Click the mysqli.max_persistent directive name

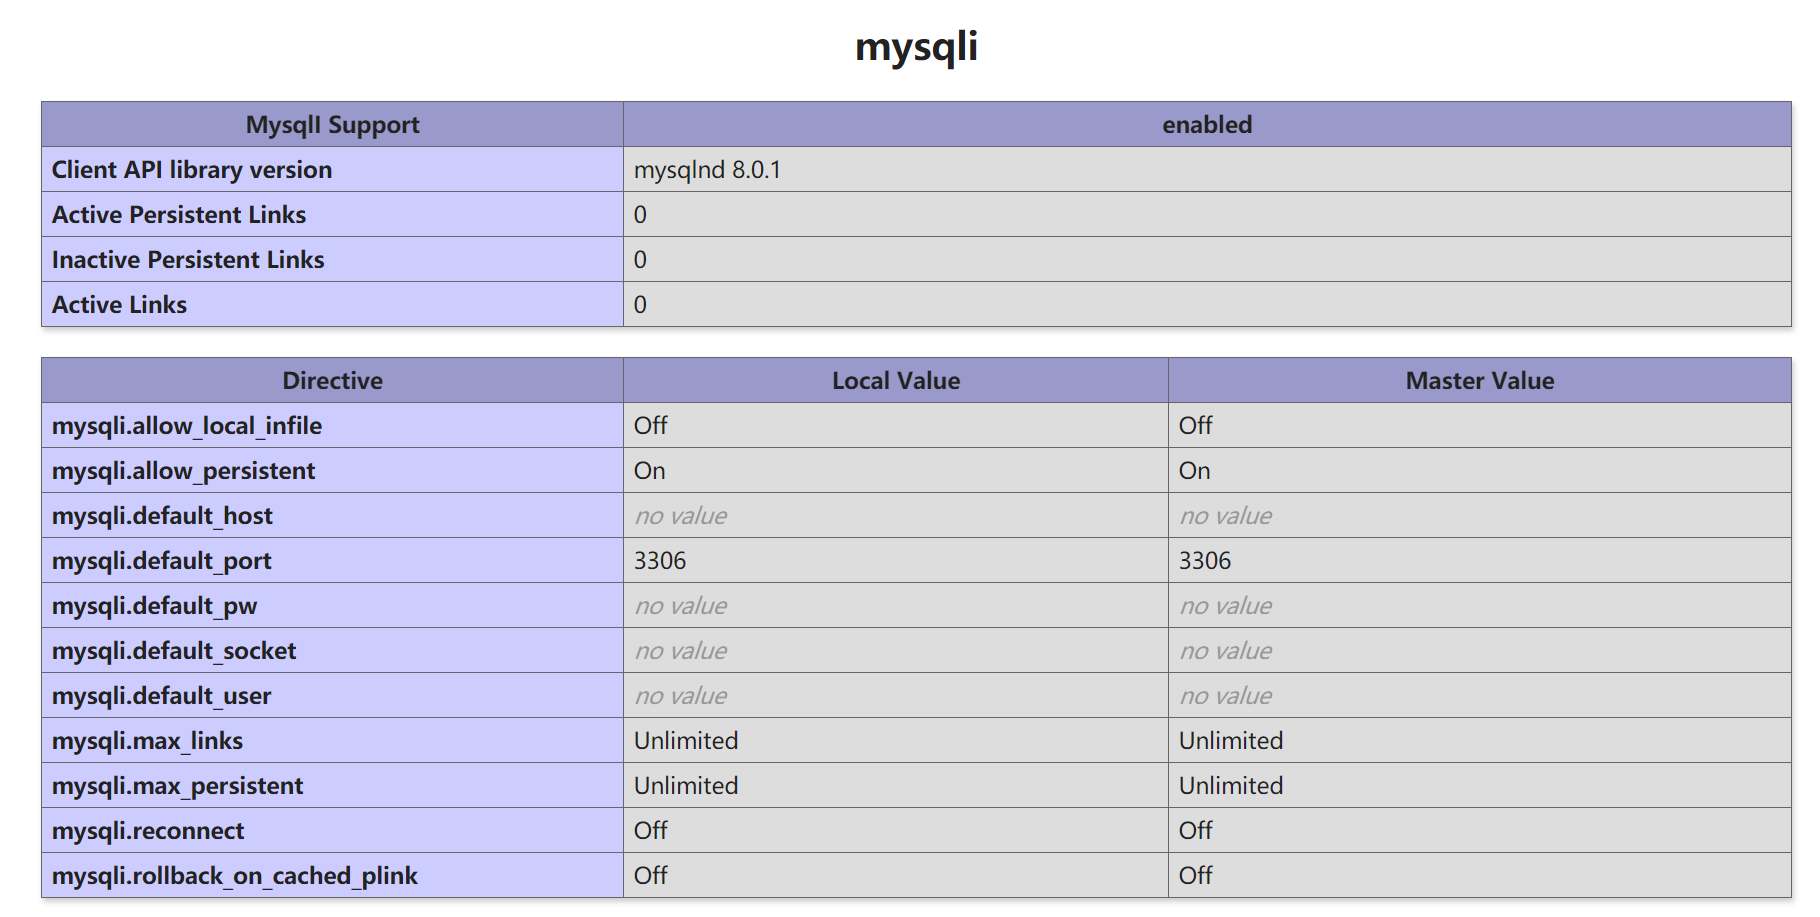click(177, 786)
